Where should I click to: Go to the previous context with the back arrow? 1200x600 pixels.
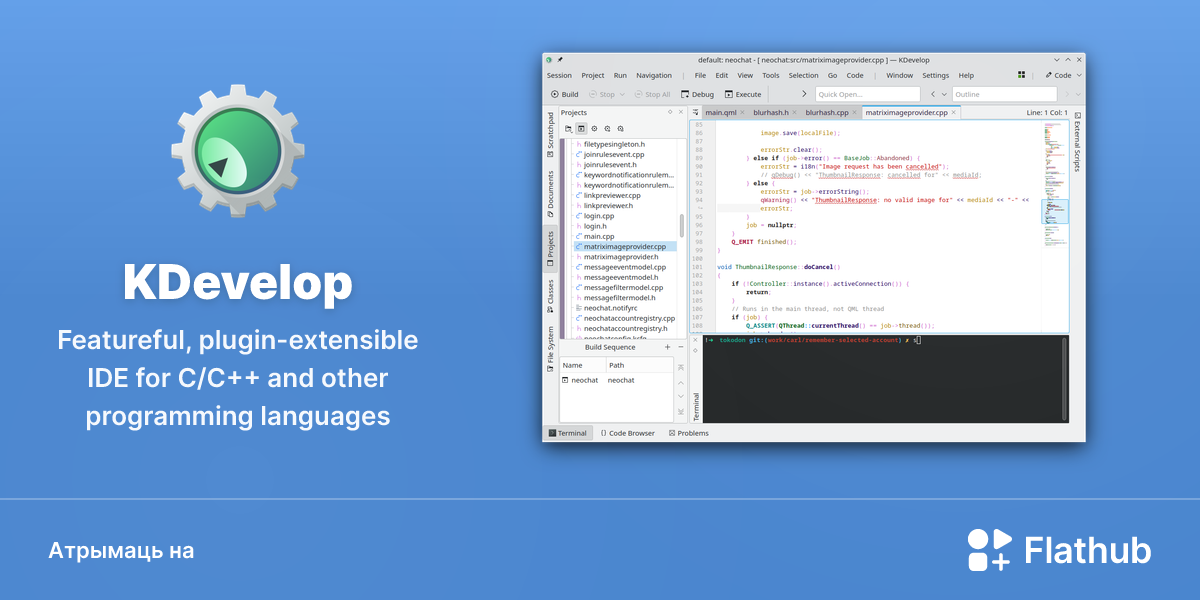coord(933,94)
